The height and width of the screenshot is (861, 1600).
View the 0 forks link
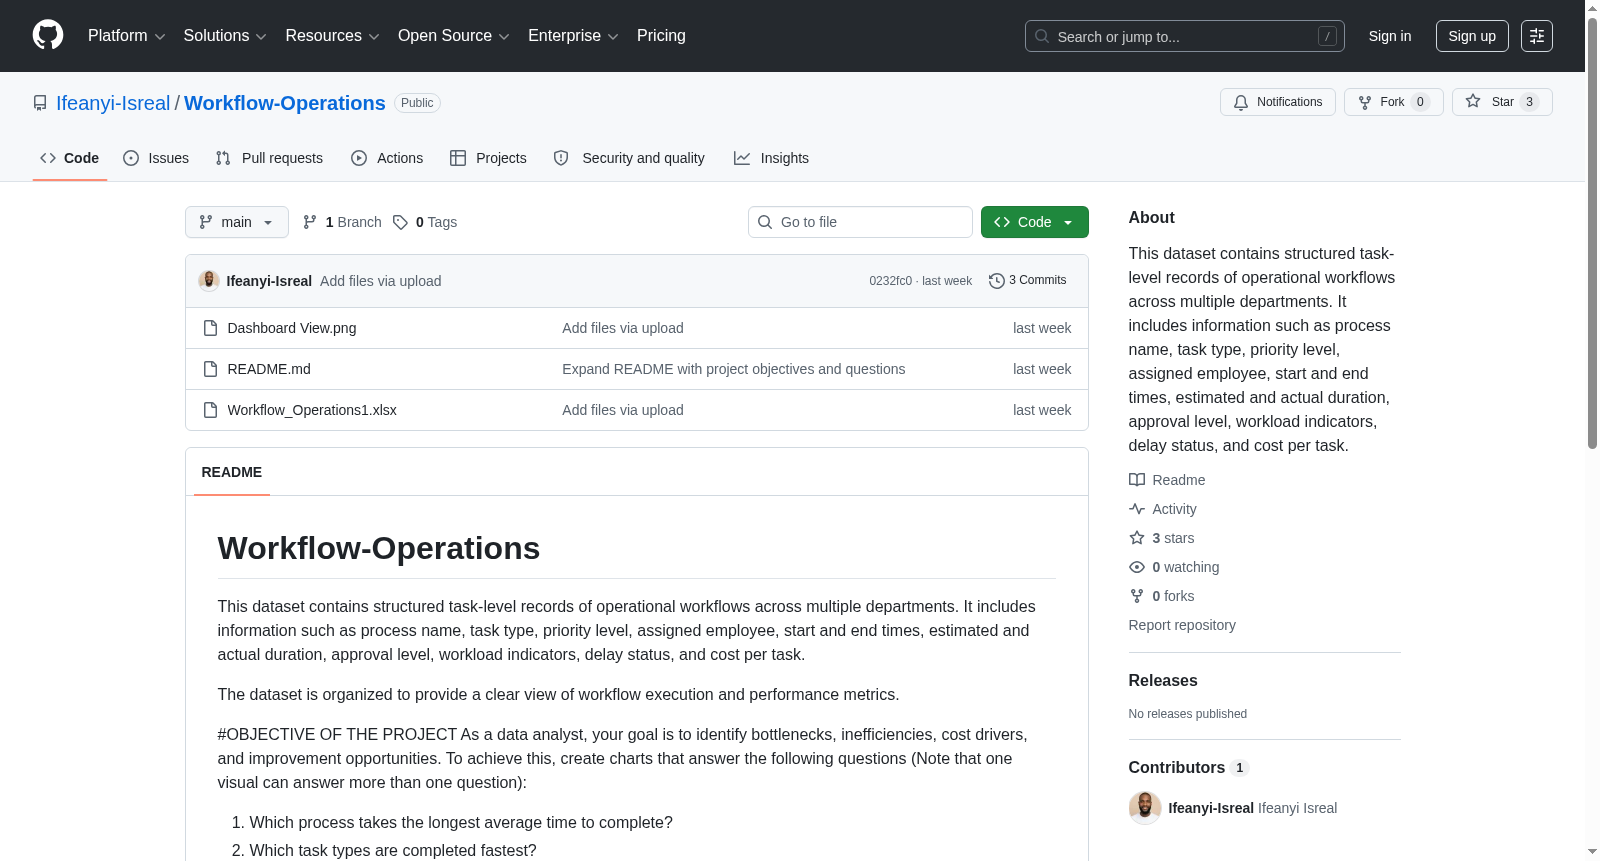[1162, 596]
